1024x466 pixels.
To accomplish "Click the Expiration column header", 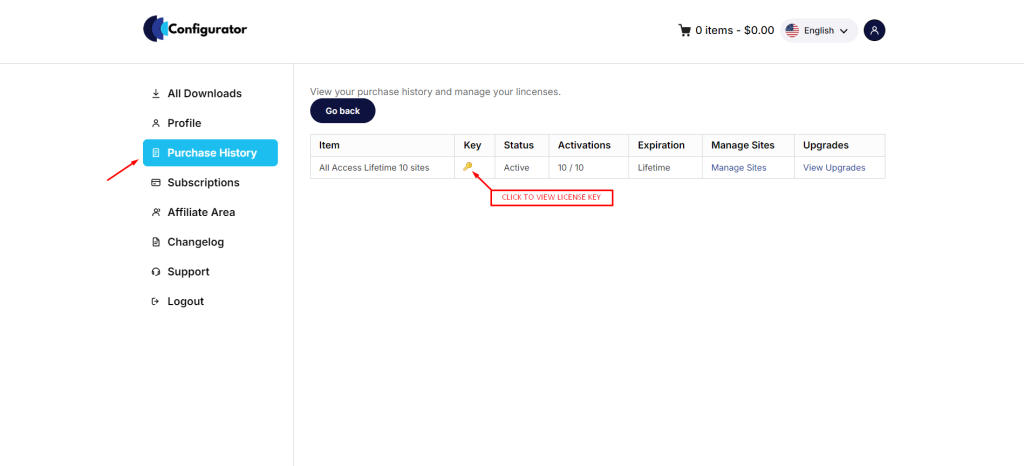I will pos(665,145).
